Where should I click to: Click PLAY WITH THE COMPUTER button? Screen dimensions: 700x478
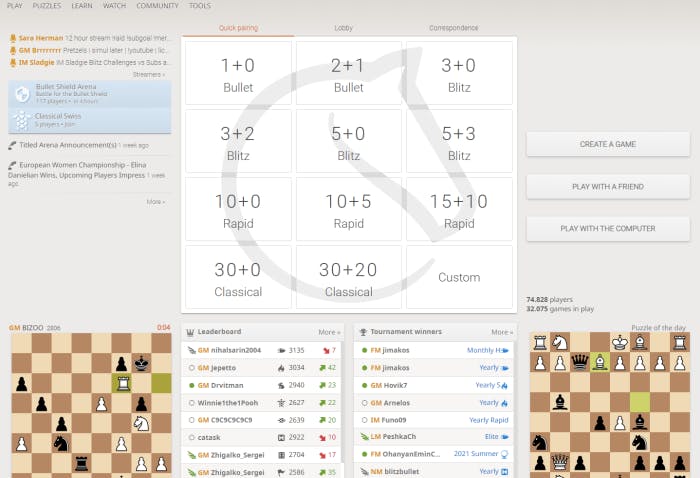point(607,229)
